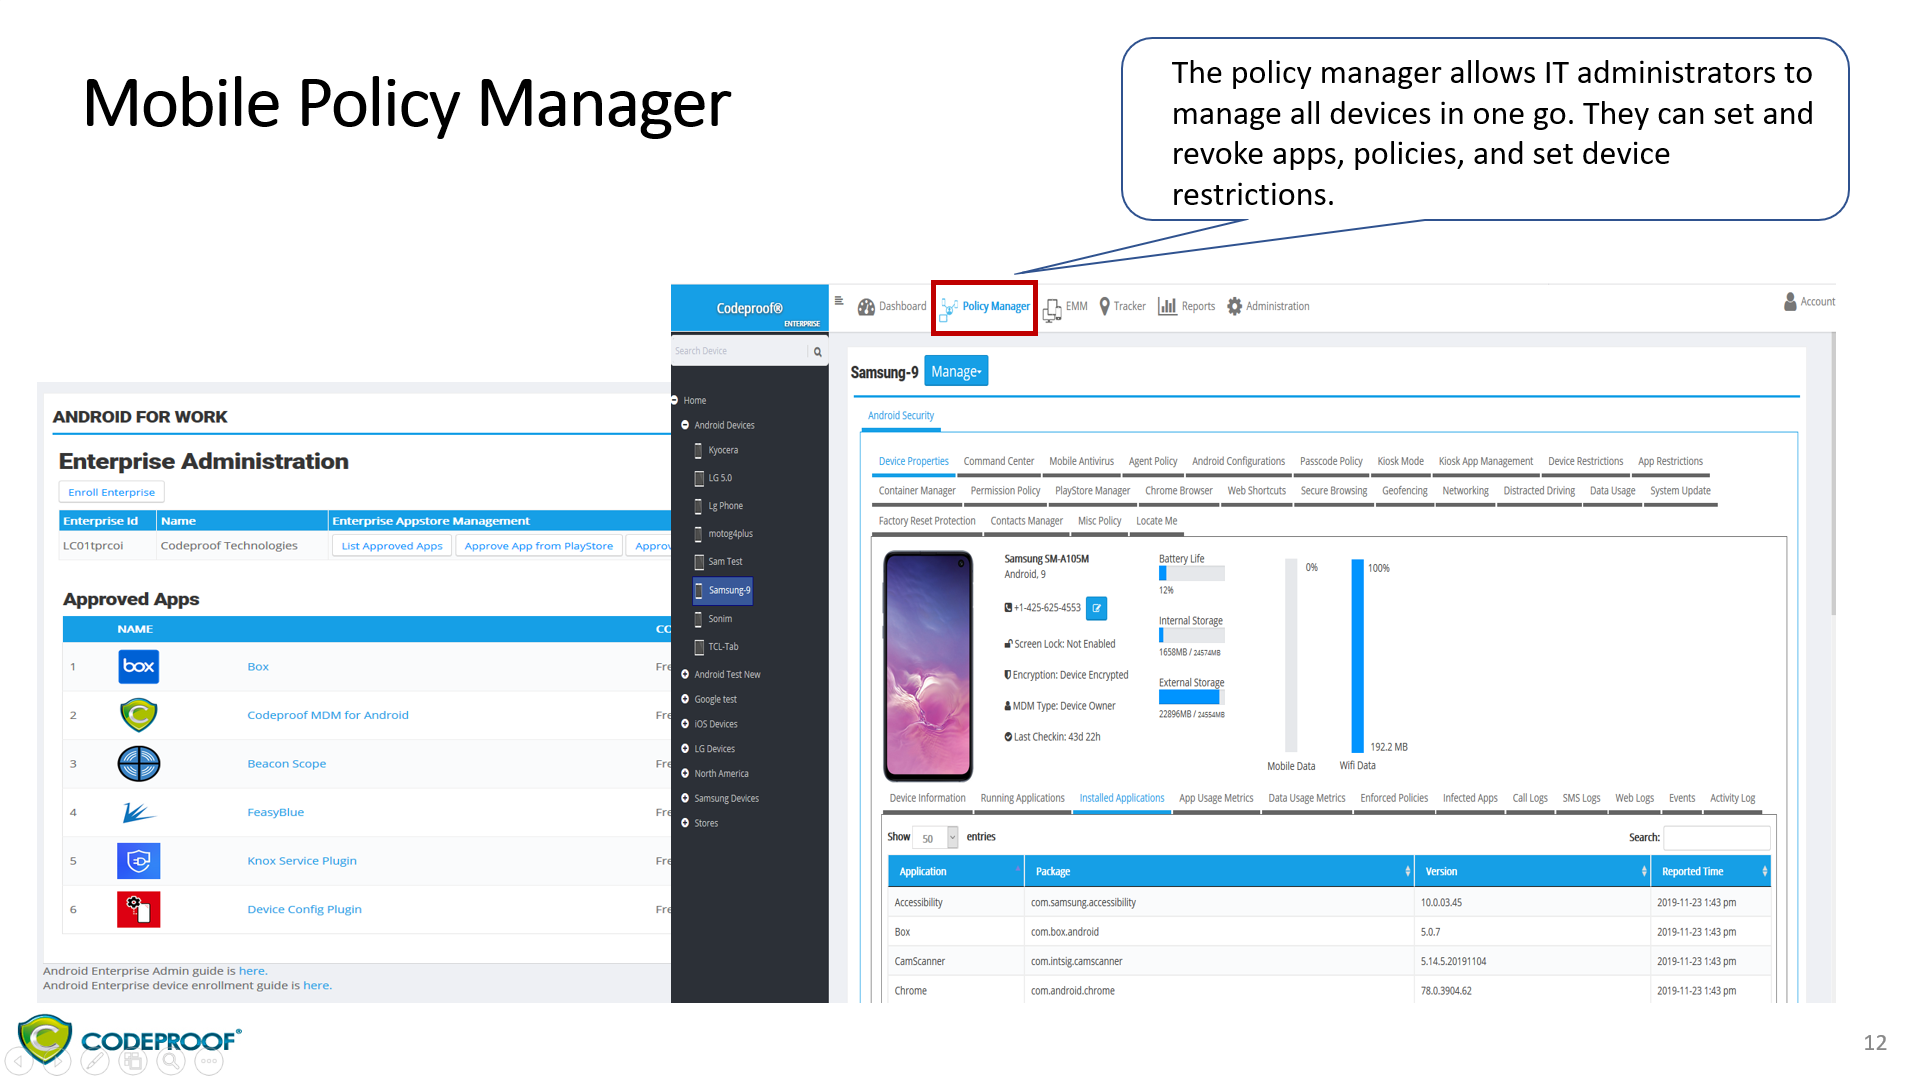Click the External Storage usage bar
The height and width of the screenshot is (1080, 1920).
(1191, 697)
